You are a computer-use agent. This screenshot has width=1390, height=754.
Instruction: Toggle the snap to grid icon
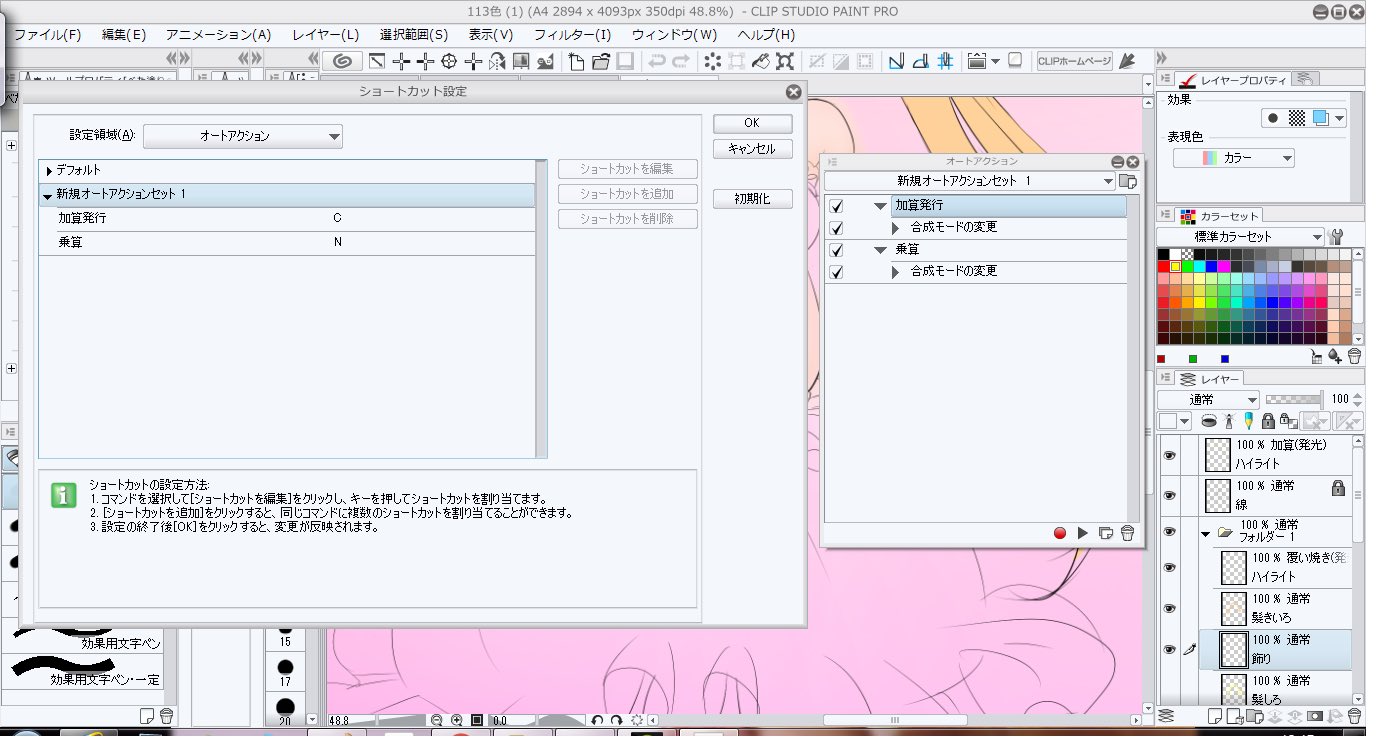tap(945, 61)
